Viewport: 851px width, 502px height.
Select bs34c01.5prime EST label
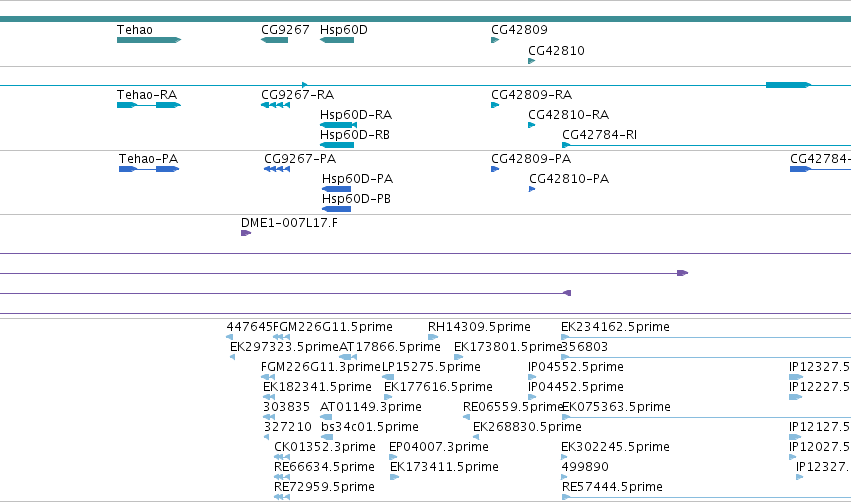370,427
